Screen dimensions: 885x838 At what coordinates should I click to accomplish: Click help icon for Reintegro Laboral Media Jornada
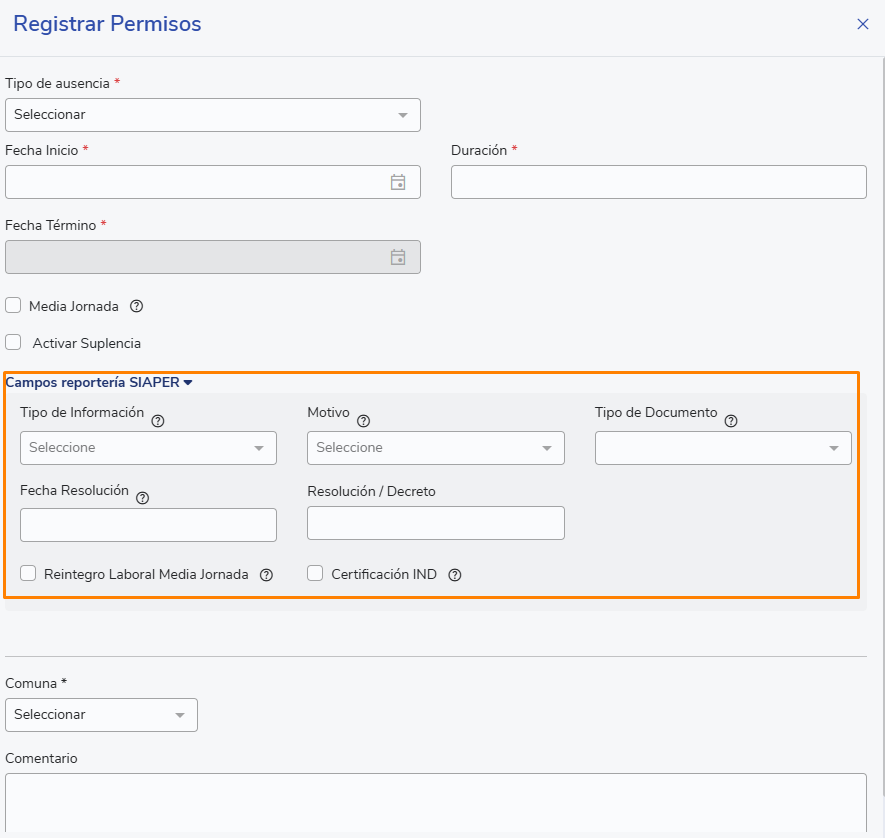[x=266, y=575]
